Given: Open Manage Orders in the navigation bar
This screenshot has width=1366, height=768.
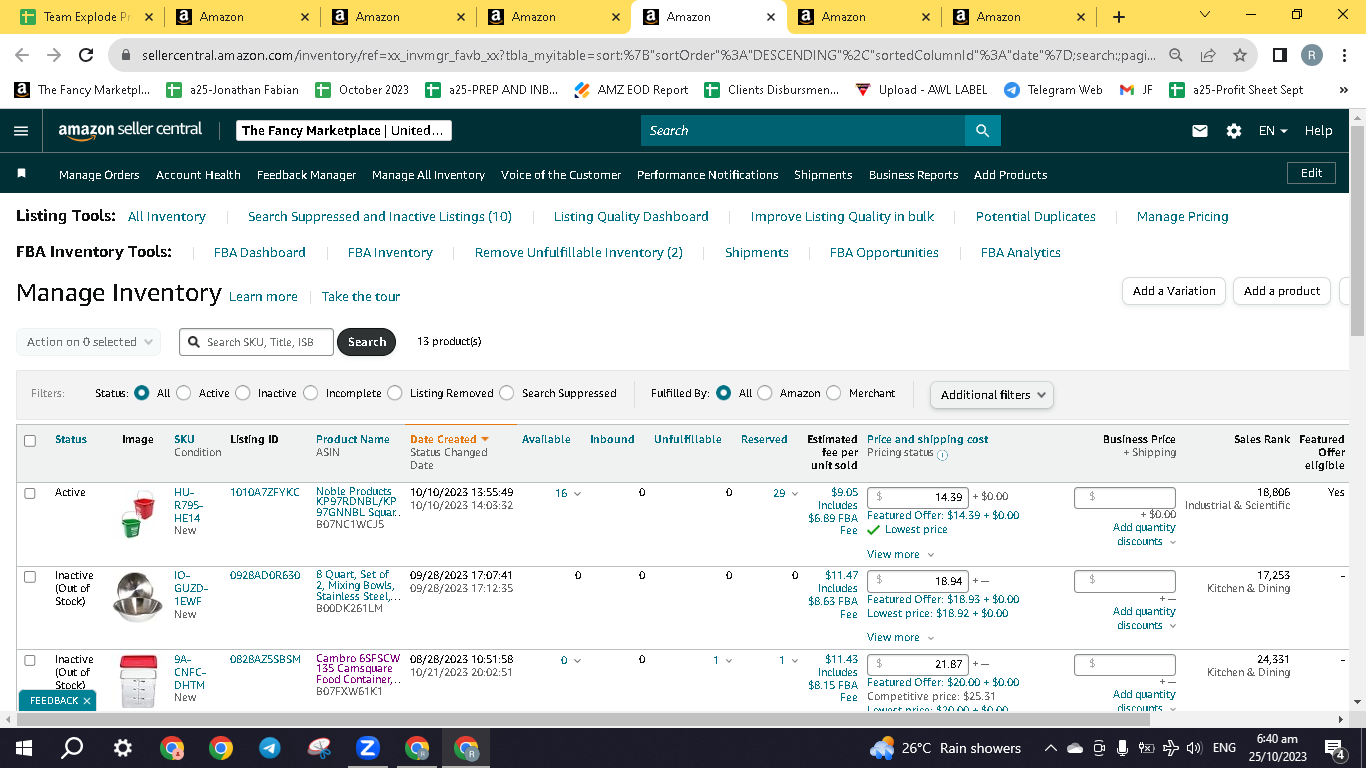Looking at the screenshot, I should tap(99, 175).
